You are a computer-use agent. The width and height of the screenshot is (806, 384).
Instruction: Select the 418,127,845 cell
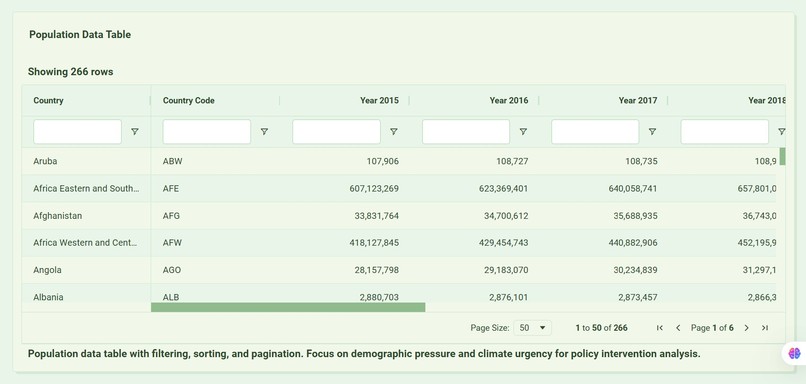[x=345, y=243]
